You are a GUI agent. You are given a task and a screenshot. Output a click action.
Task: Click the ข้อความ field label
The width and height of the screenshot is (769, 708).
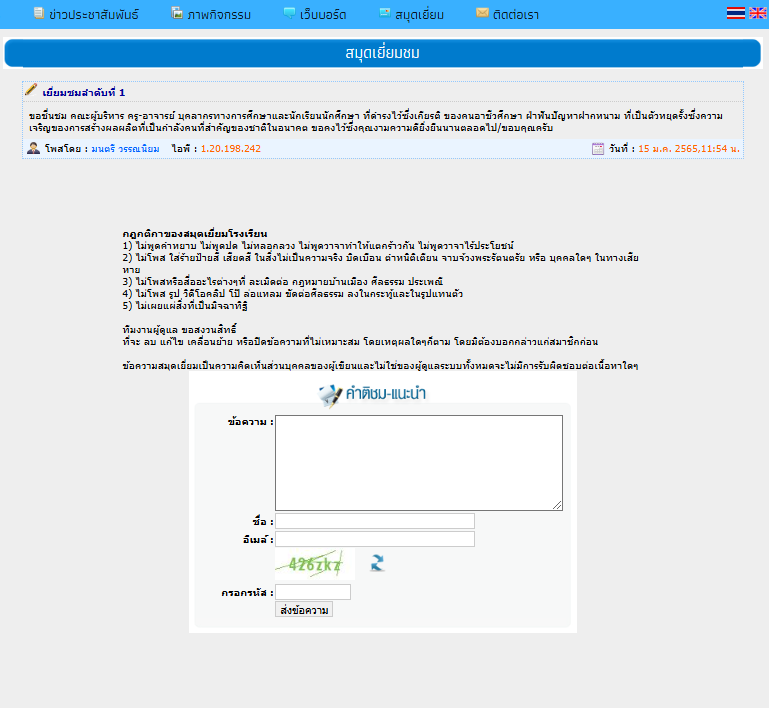tap(251, 422)
